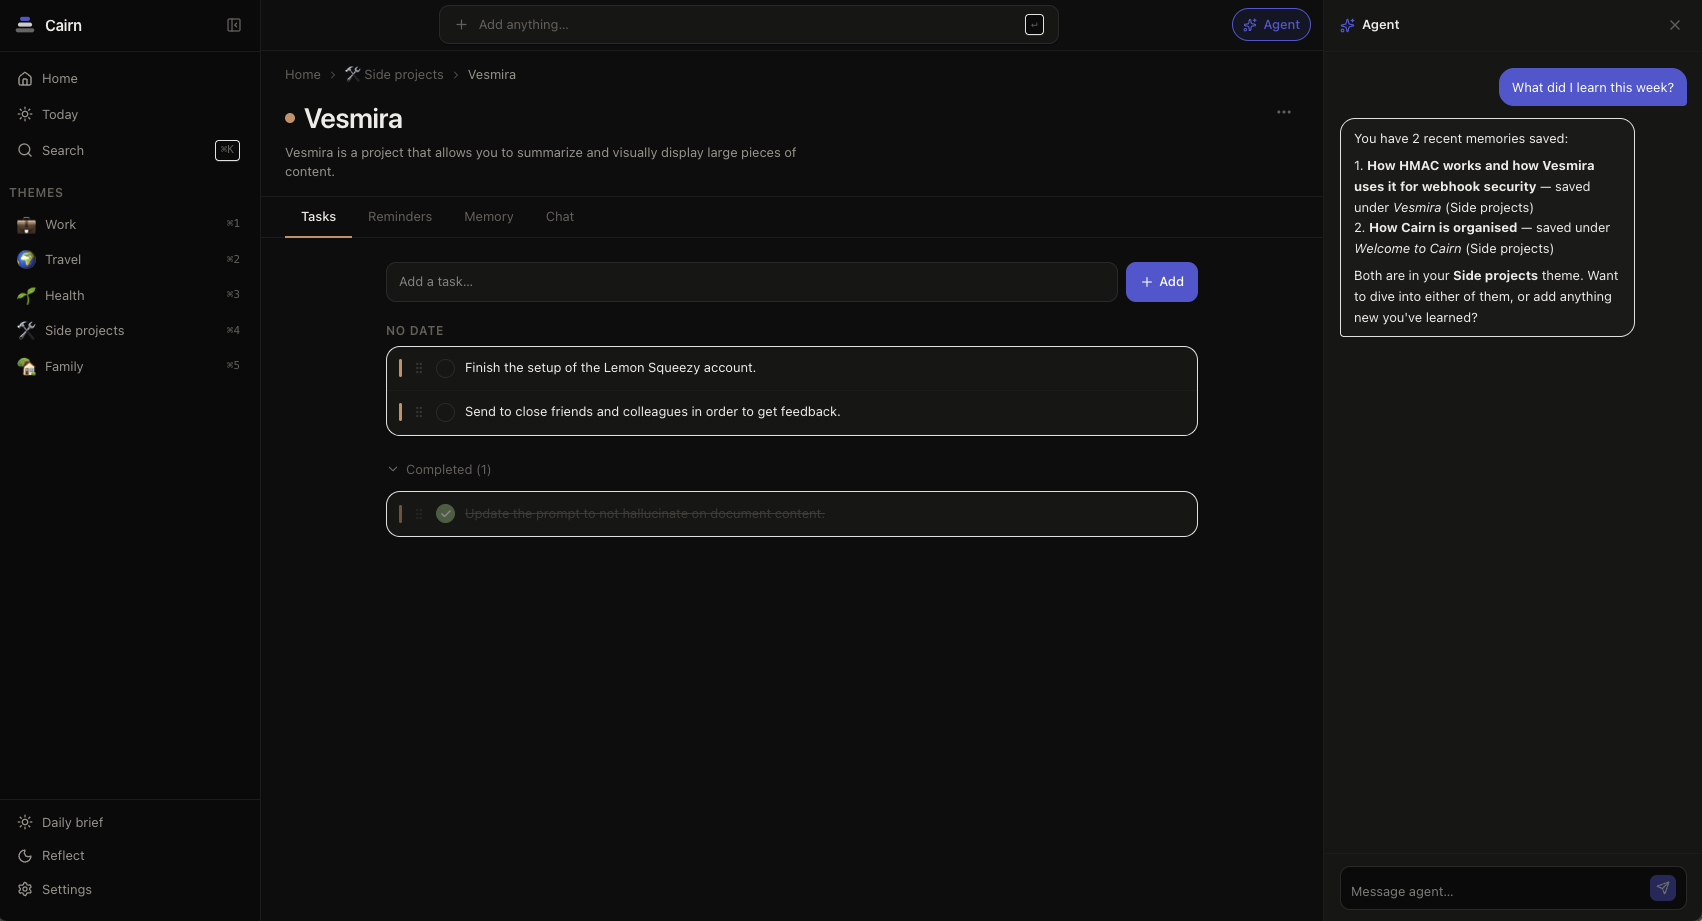This screenshot has width=1702, height=921.
Task: Open Settings
Action: [130, 889]
